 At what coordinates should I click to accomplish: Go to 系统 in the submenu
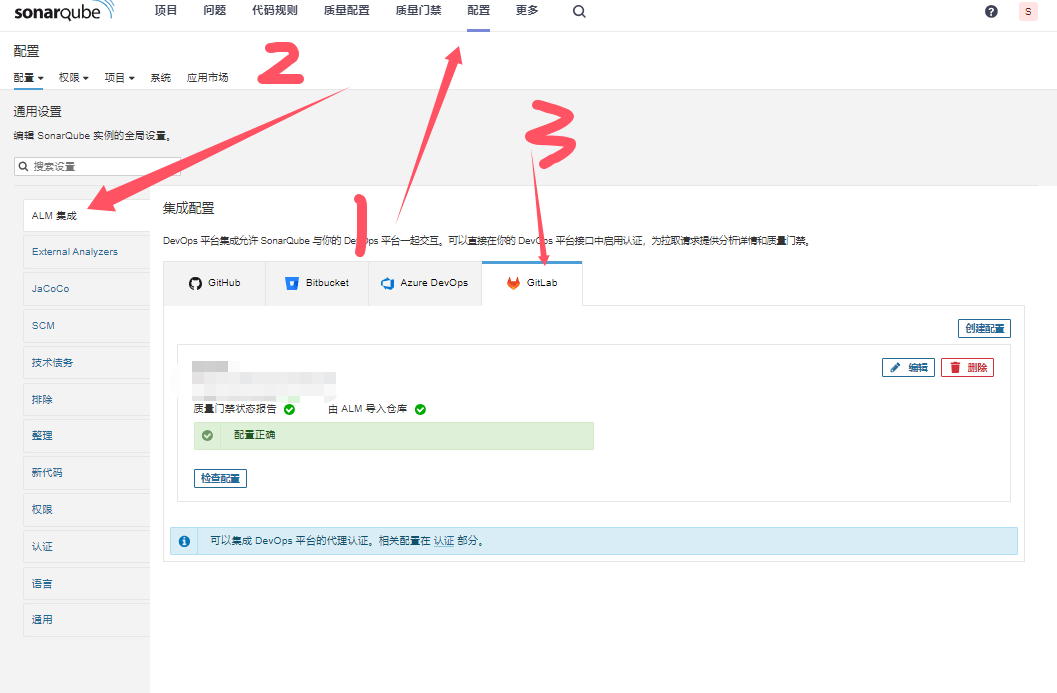click(160, 78)
